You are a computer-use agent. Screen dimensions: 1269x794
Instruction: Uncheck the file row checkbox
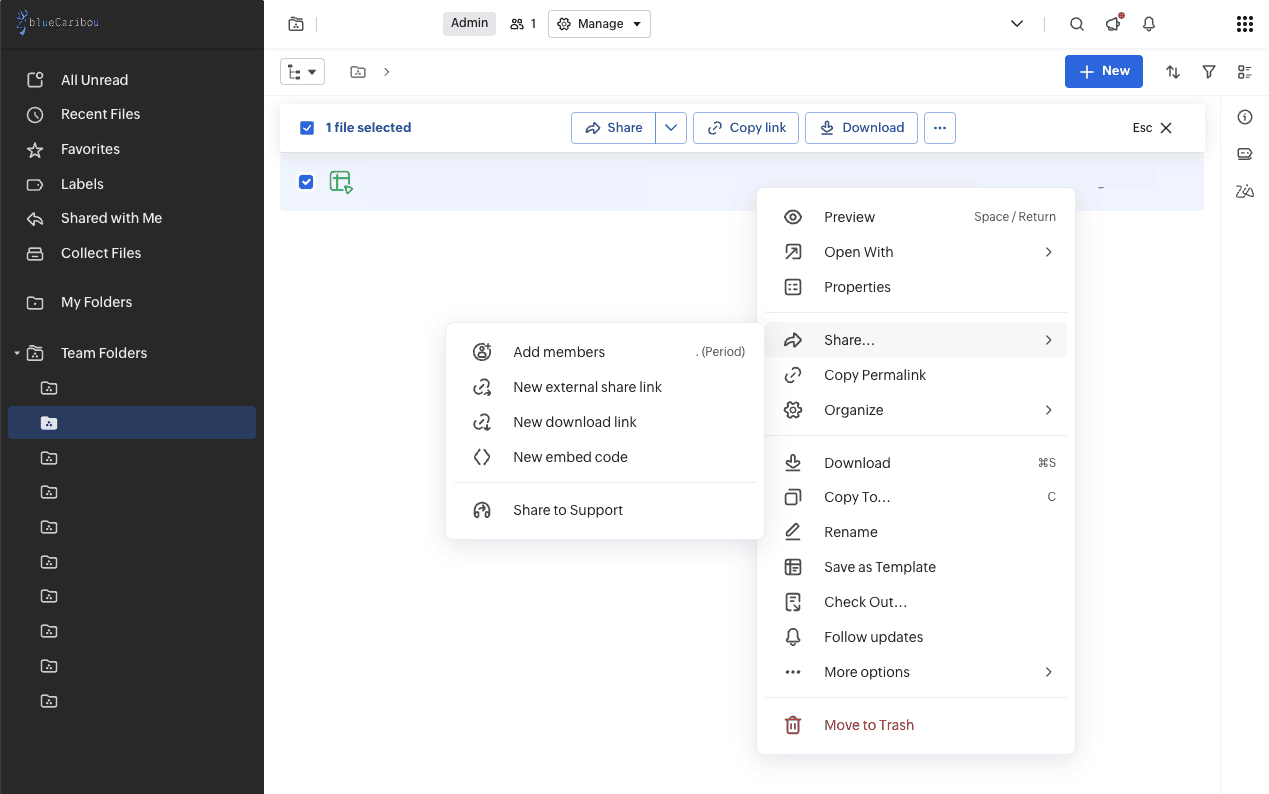(306, 182)
